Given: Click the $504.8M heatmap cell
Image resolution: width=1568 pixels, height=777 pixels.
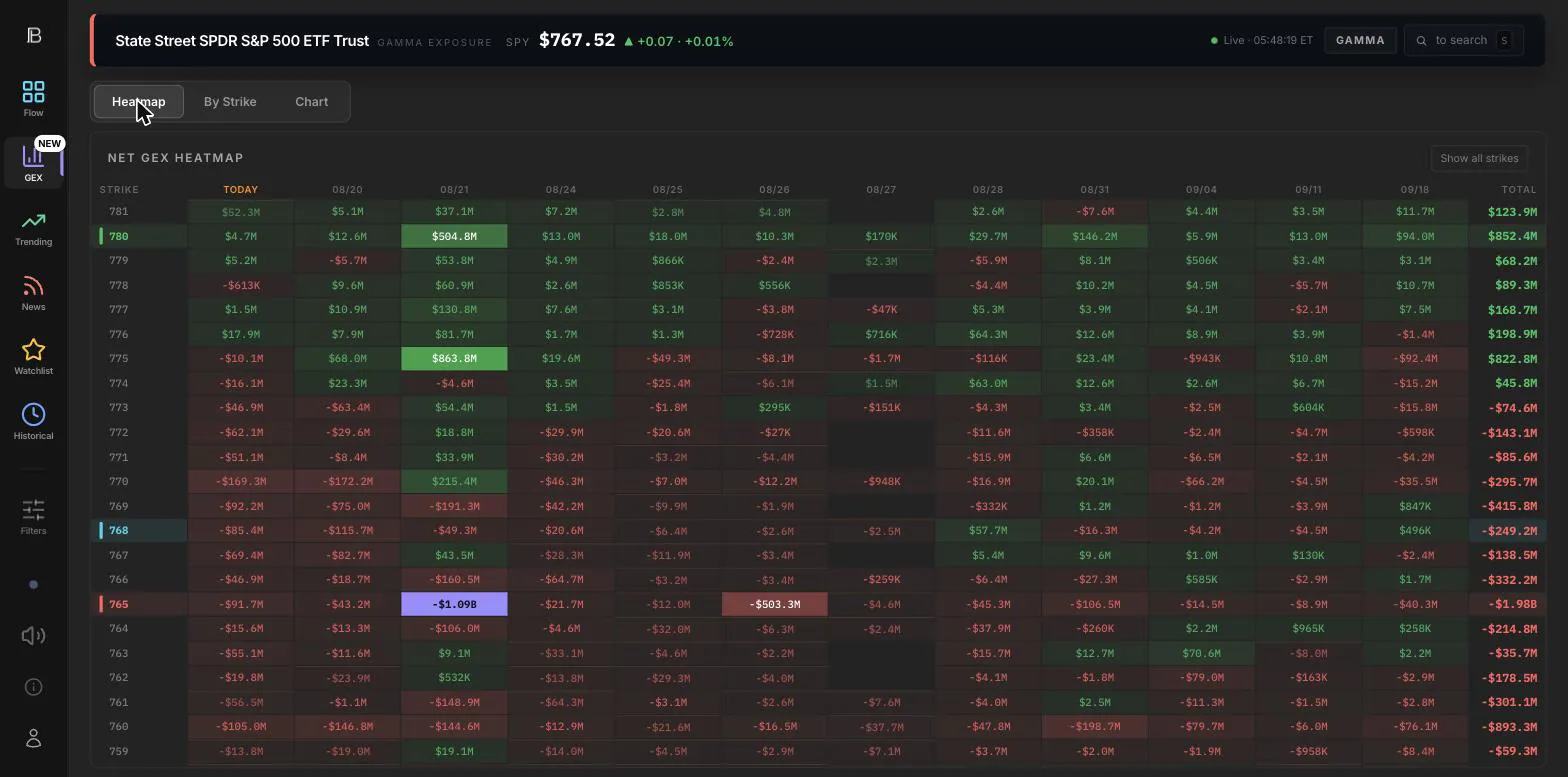Looking at the screenshot, I should (454, 236).
